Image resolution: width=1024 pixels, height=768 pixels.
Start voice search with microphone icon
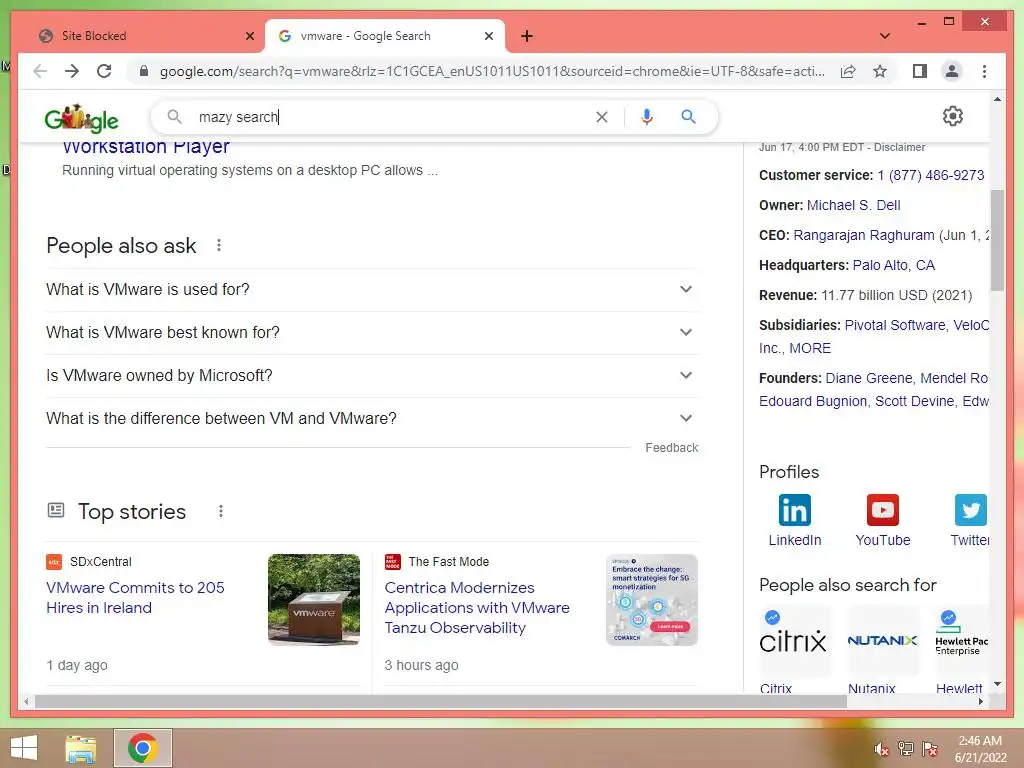[x=647, y=117]
